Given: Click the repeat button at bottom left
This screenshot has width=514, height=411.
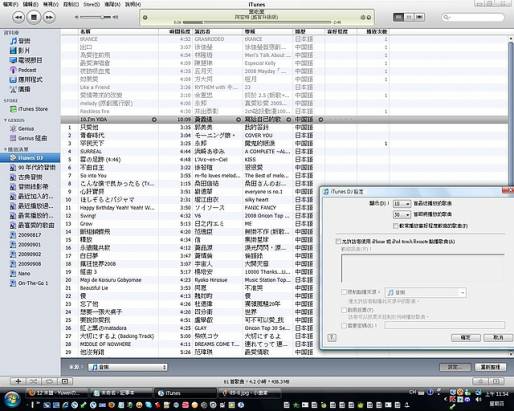Looking at the screenshot, I should point(49,381).
